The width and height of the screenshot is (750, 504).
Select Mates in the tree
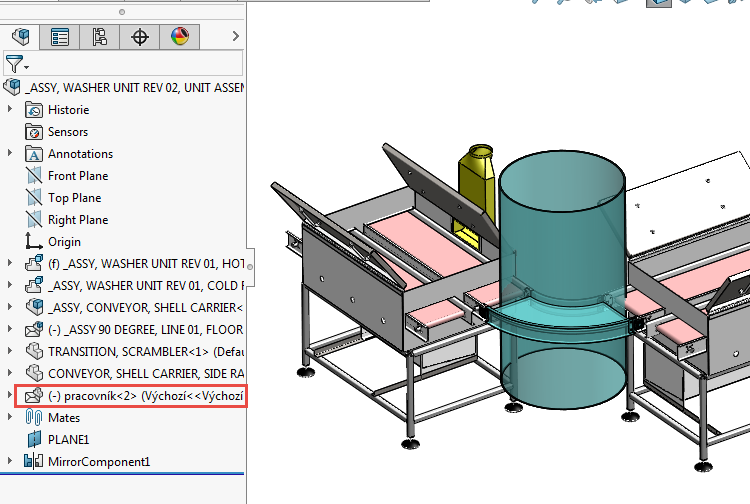click(x=64, y=418)
